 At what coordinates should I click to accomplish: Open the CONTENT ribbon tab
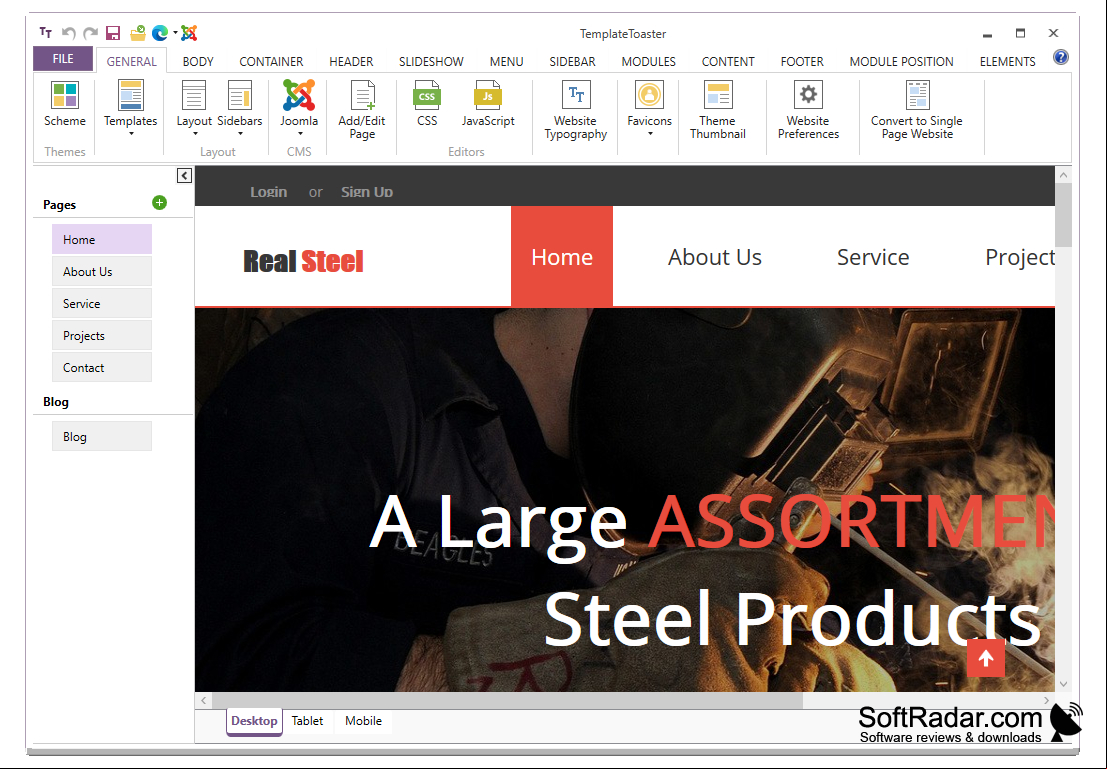pyautogui.click(x=728, y=61)
